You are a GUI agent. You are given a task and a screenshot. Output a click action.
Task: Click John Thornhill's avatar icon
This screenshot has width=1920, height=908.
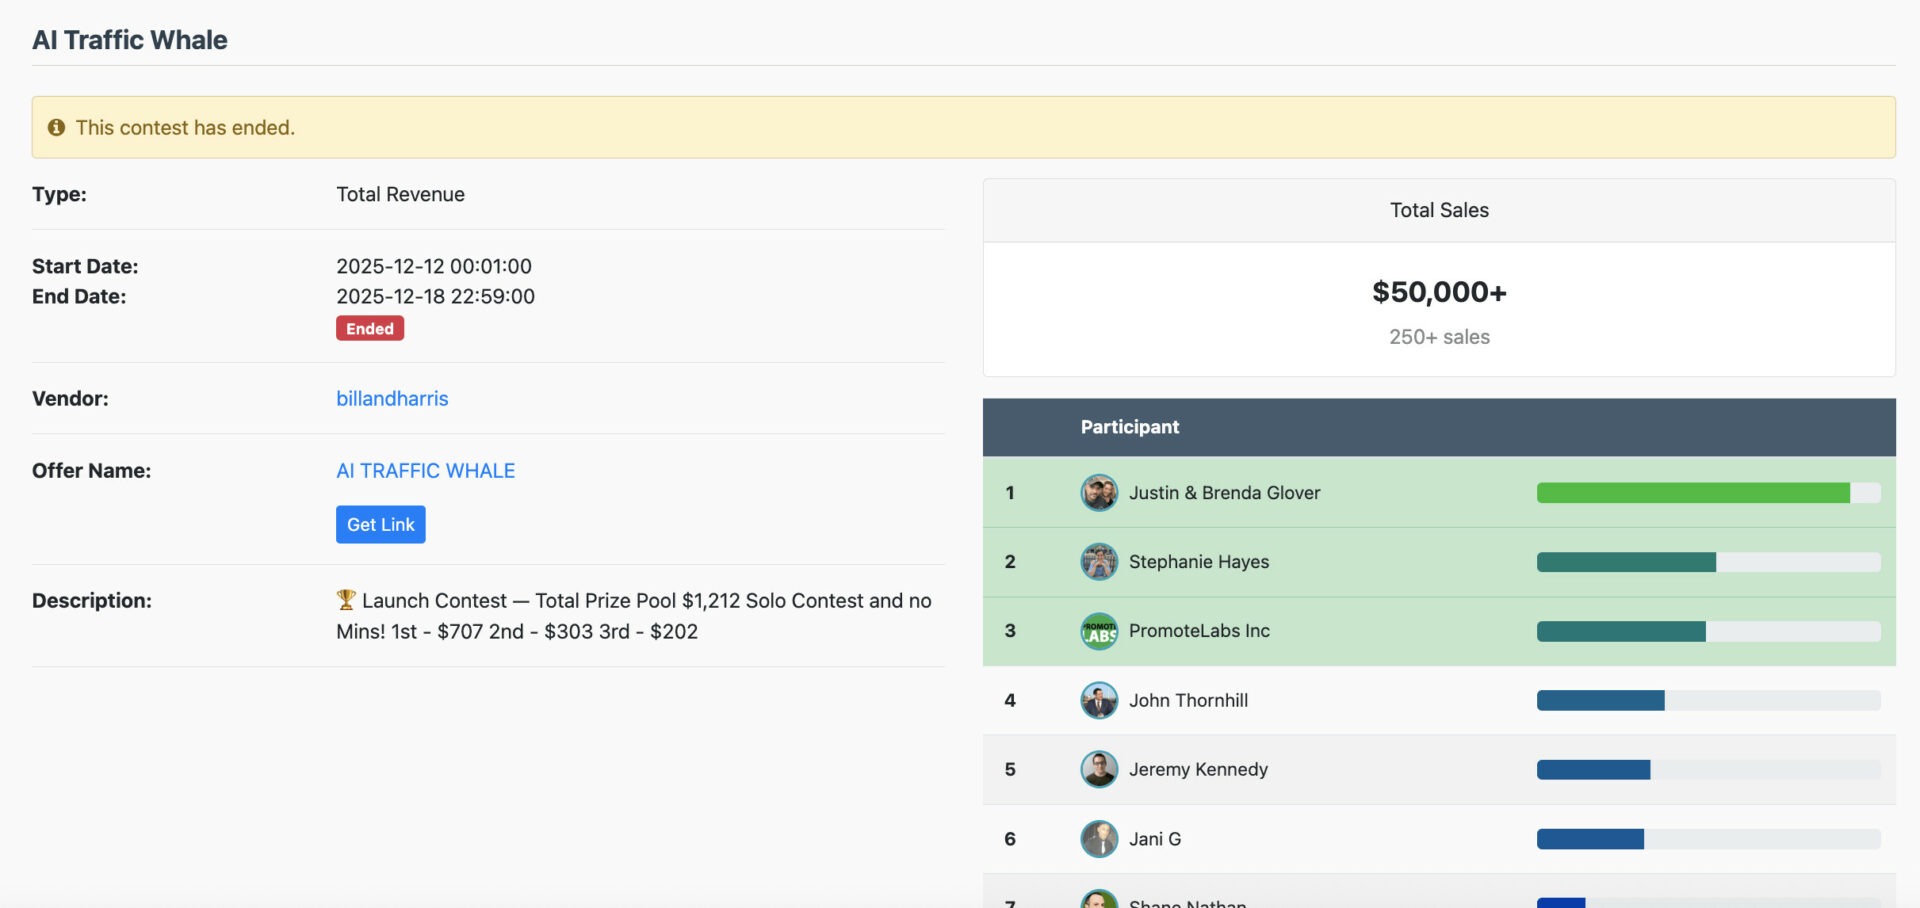pyautogui.click(x=1099, y=700)
